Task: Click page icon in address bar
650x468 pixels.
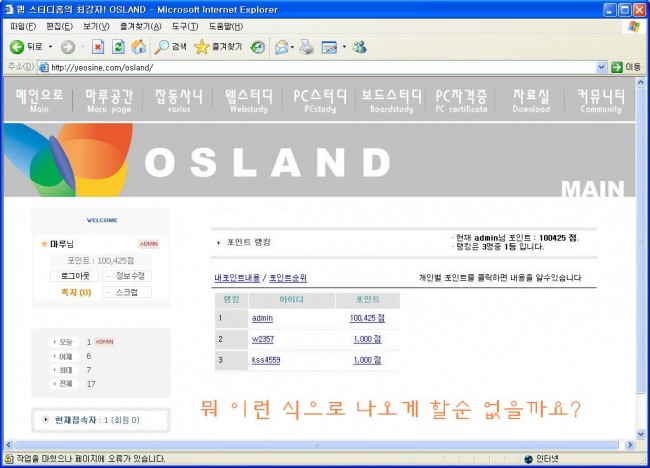Action: click(43, 67)
